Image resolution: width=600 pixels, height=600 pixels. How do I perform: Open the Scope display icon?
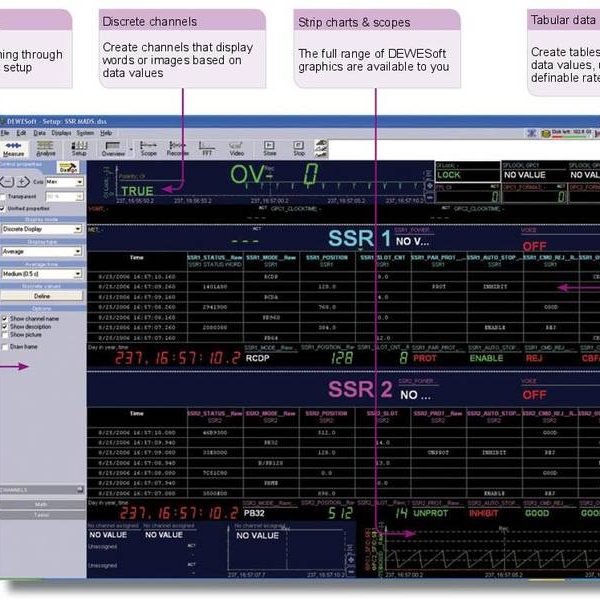point(148,148)
